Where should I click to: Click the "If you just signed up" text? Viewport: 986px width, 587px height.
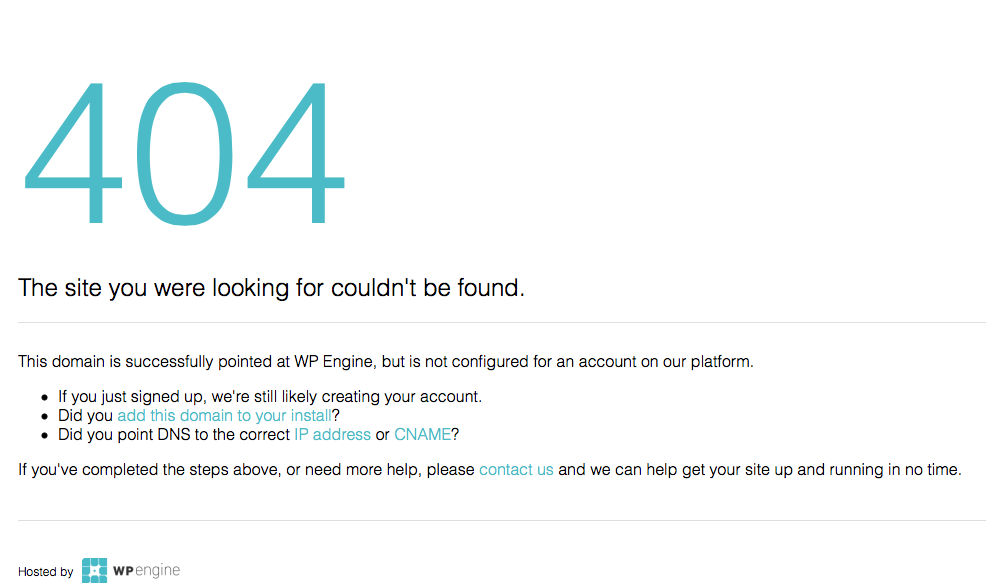pos(270,396)
